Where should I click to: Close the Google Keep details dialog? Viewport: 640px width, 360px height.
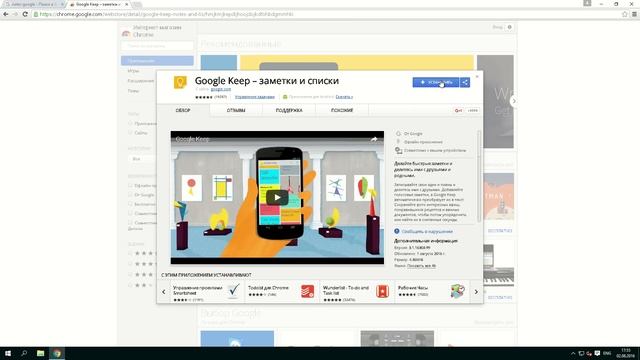477,76
